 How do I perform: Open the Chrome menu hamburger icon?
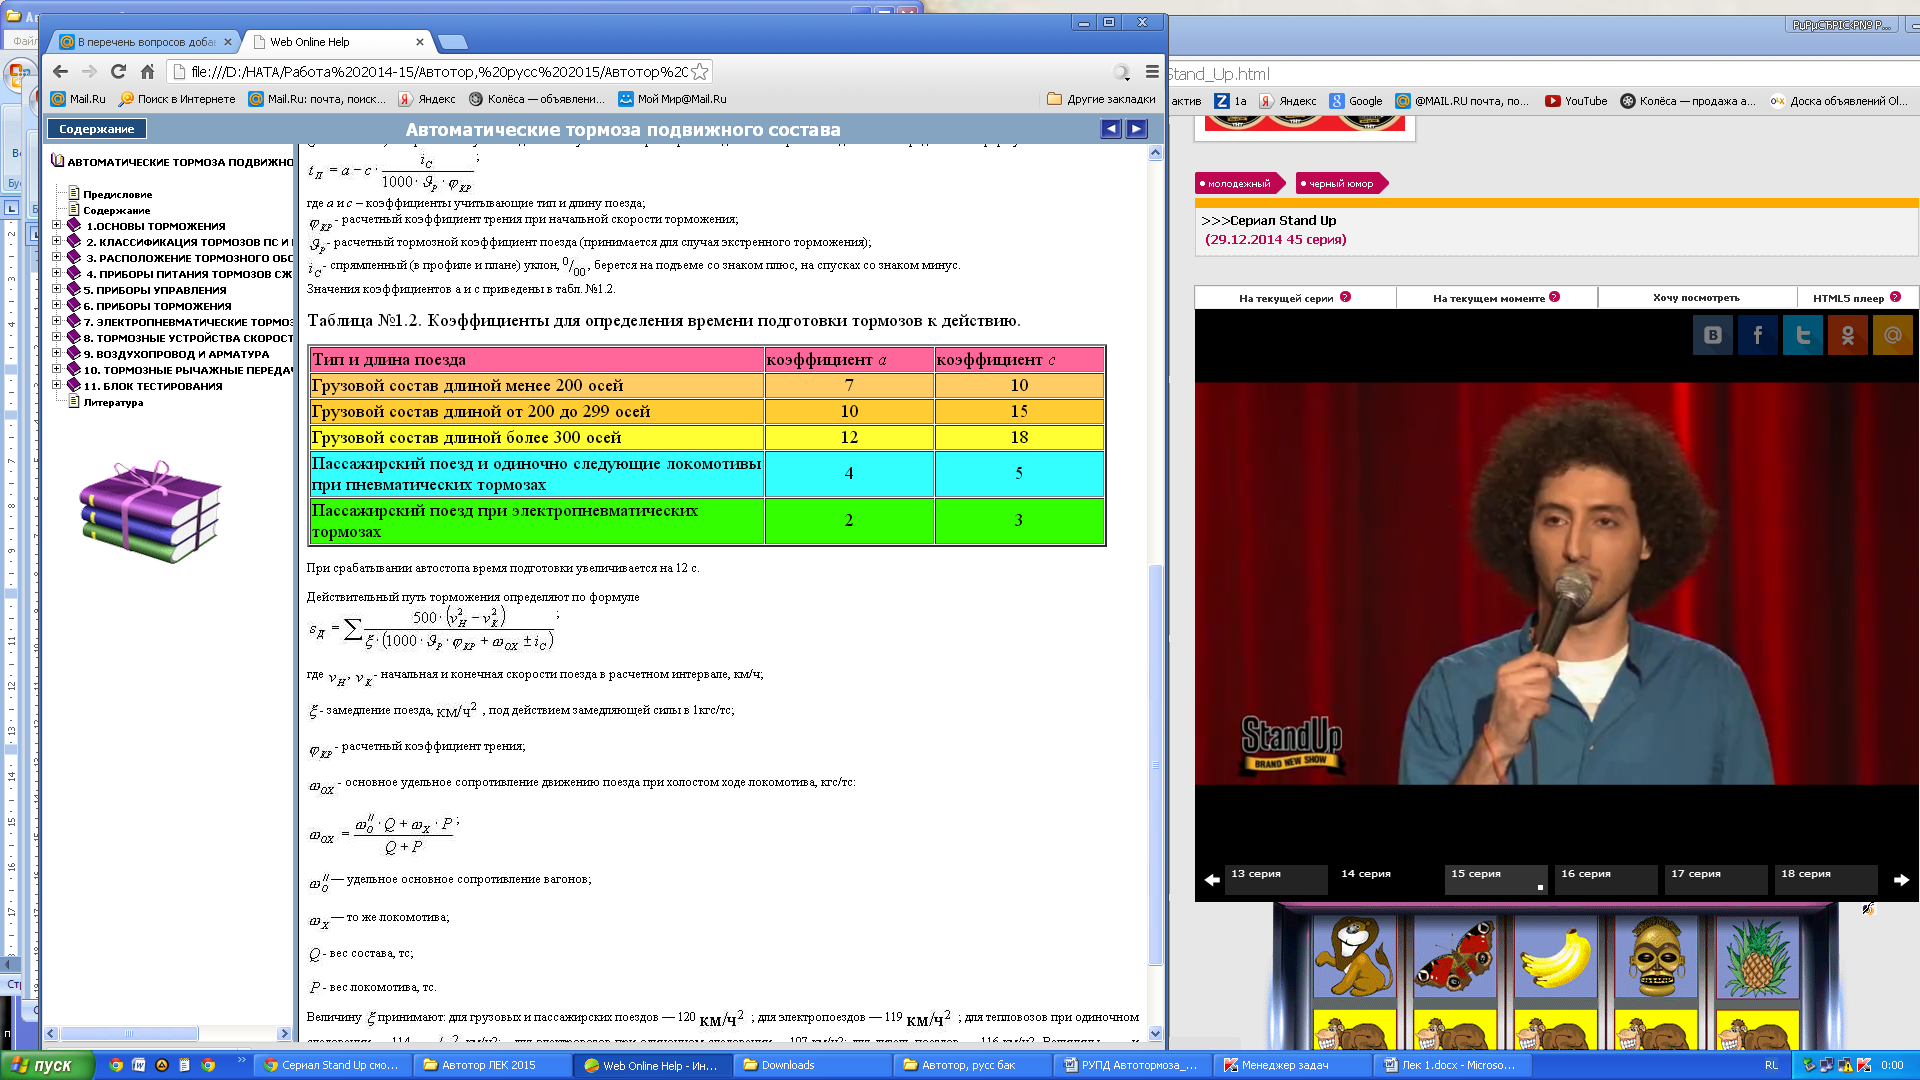(1152, 72)
